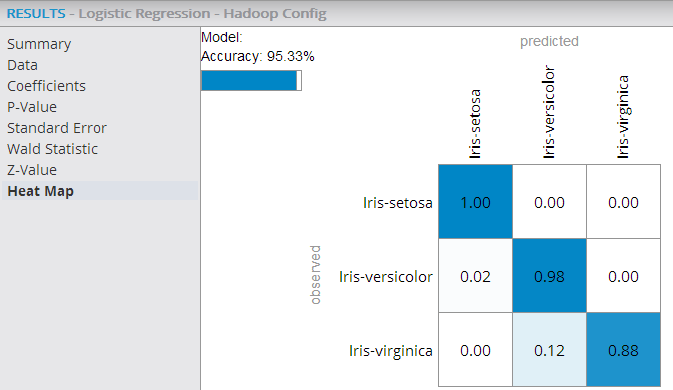Select the Heat Map section
Image resolution: width=673 pixels, height=390 pixels.
pos(100,191)
